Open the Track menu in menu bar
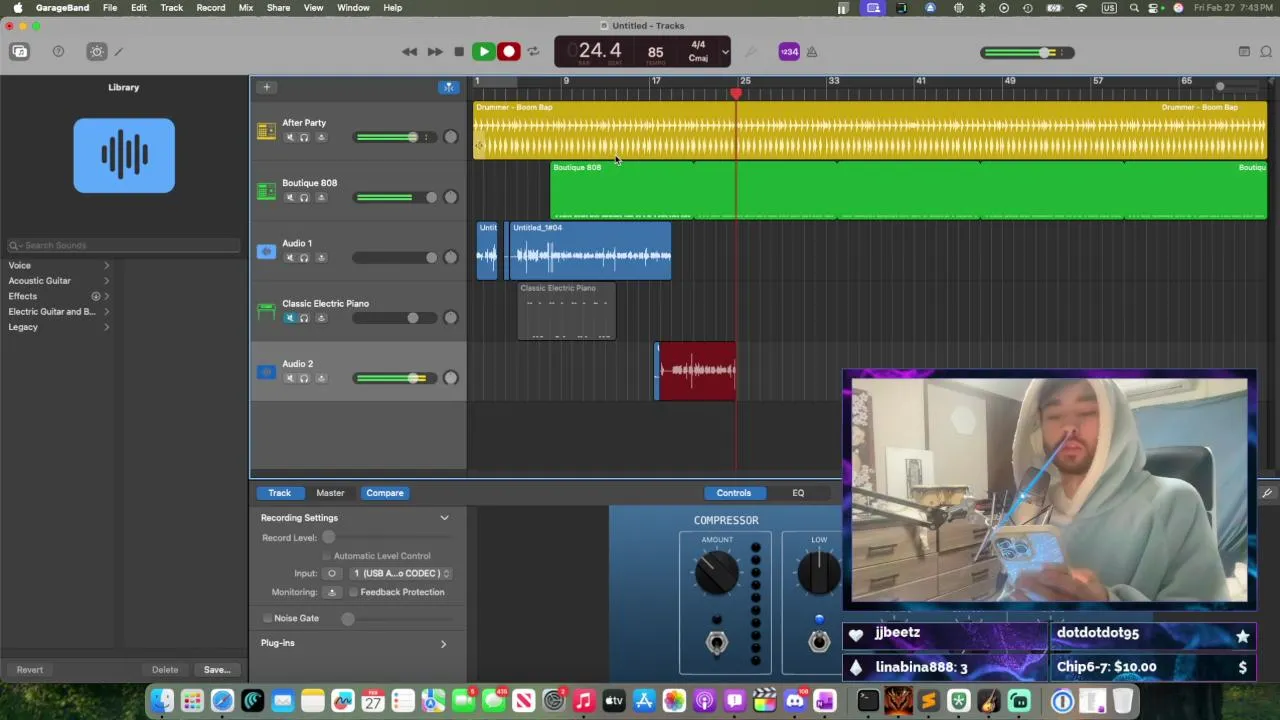This screenshot has height=720, width=1280. [x=172, y=8]
